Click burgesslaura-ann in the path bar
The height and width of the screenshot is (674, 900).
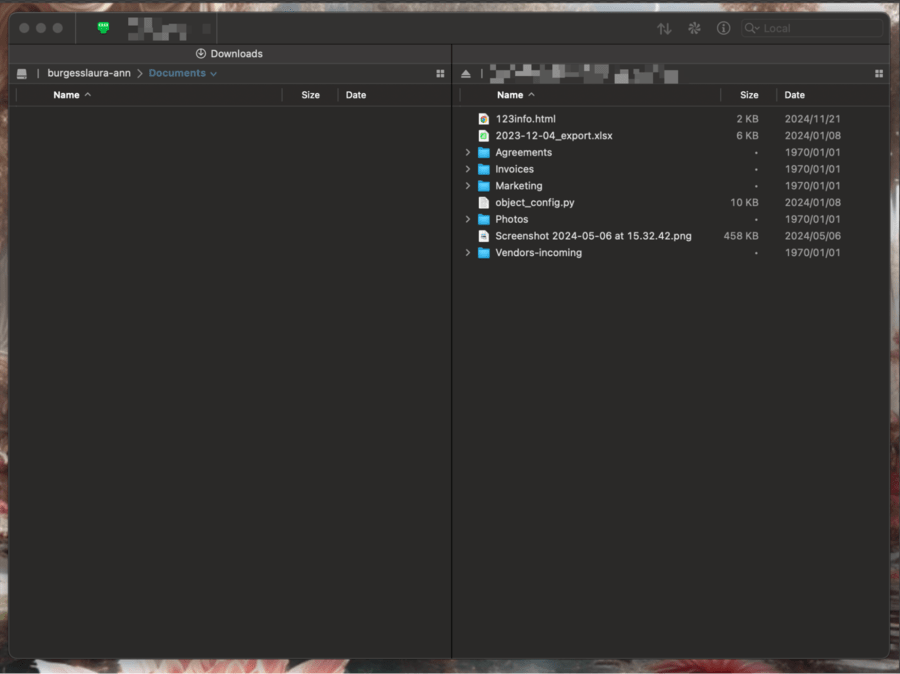89,72
